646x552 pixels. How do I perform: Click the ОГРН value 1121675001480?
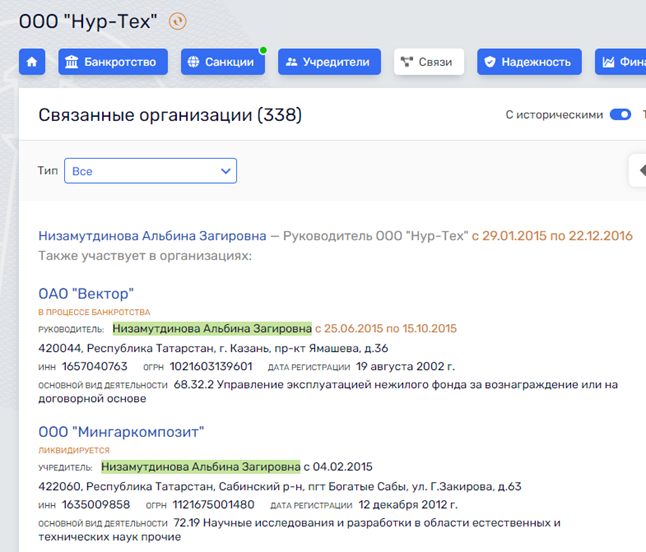click(213, 505)
